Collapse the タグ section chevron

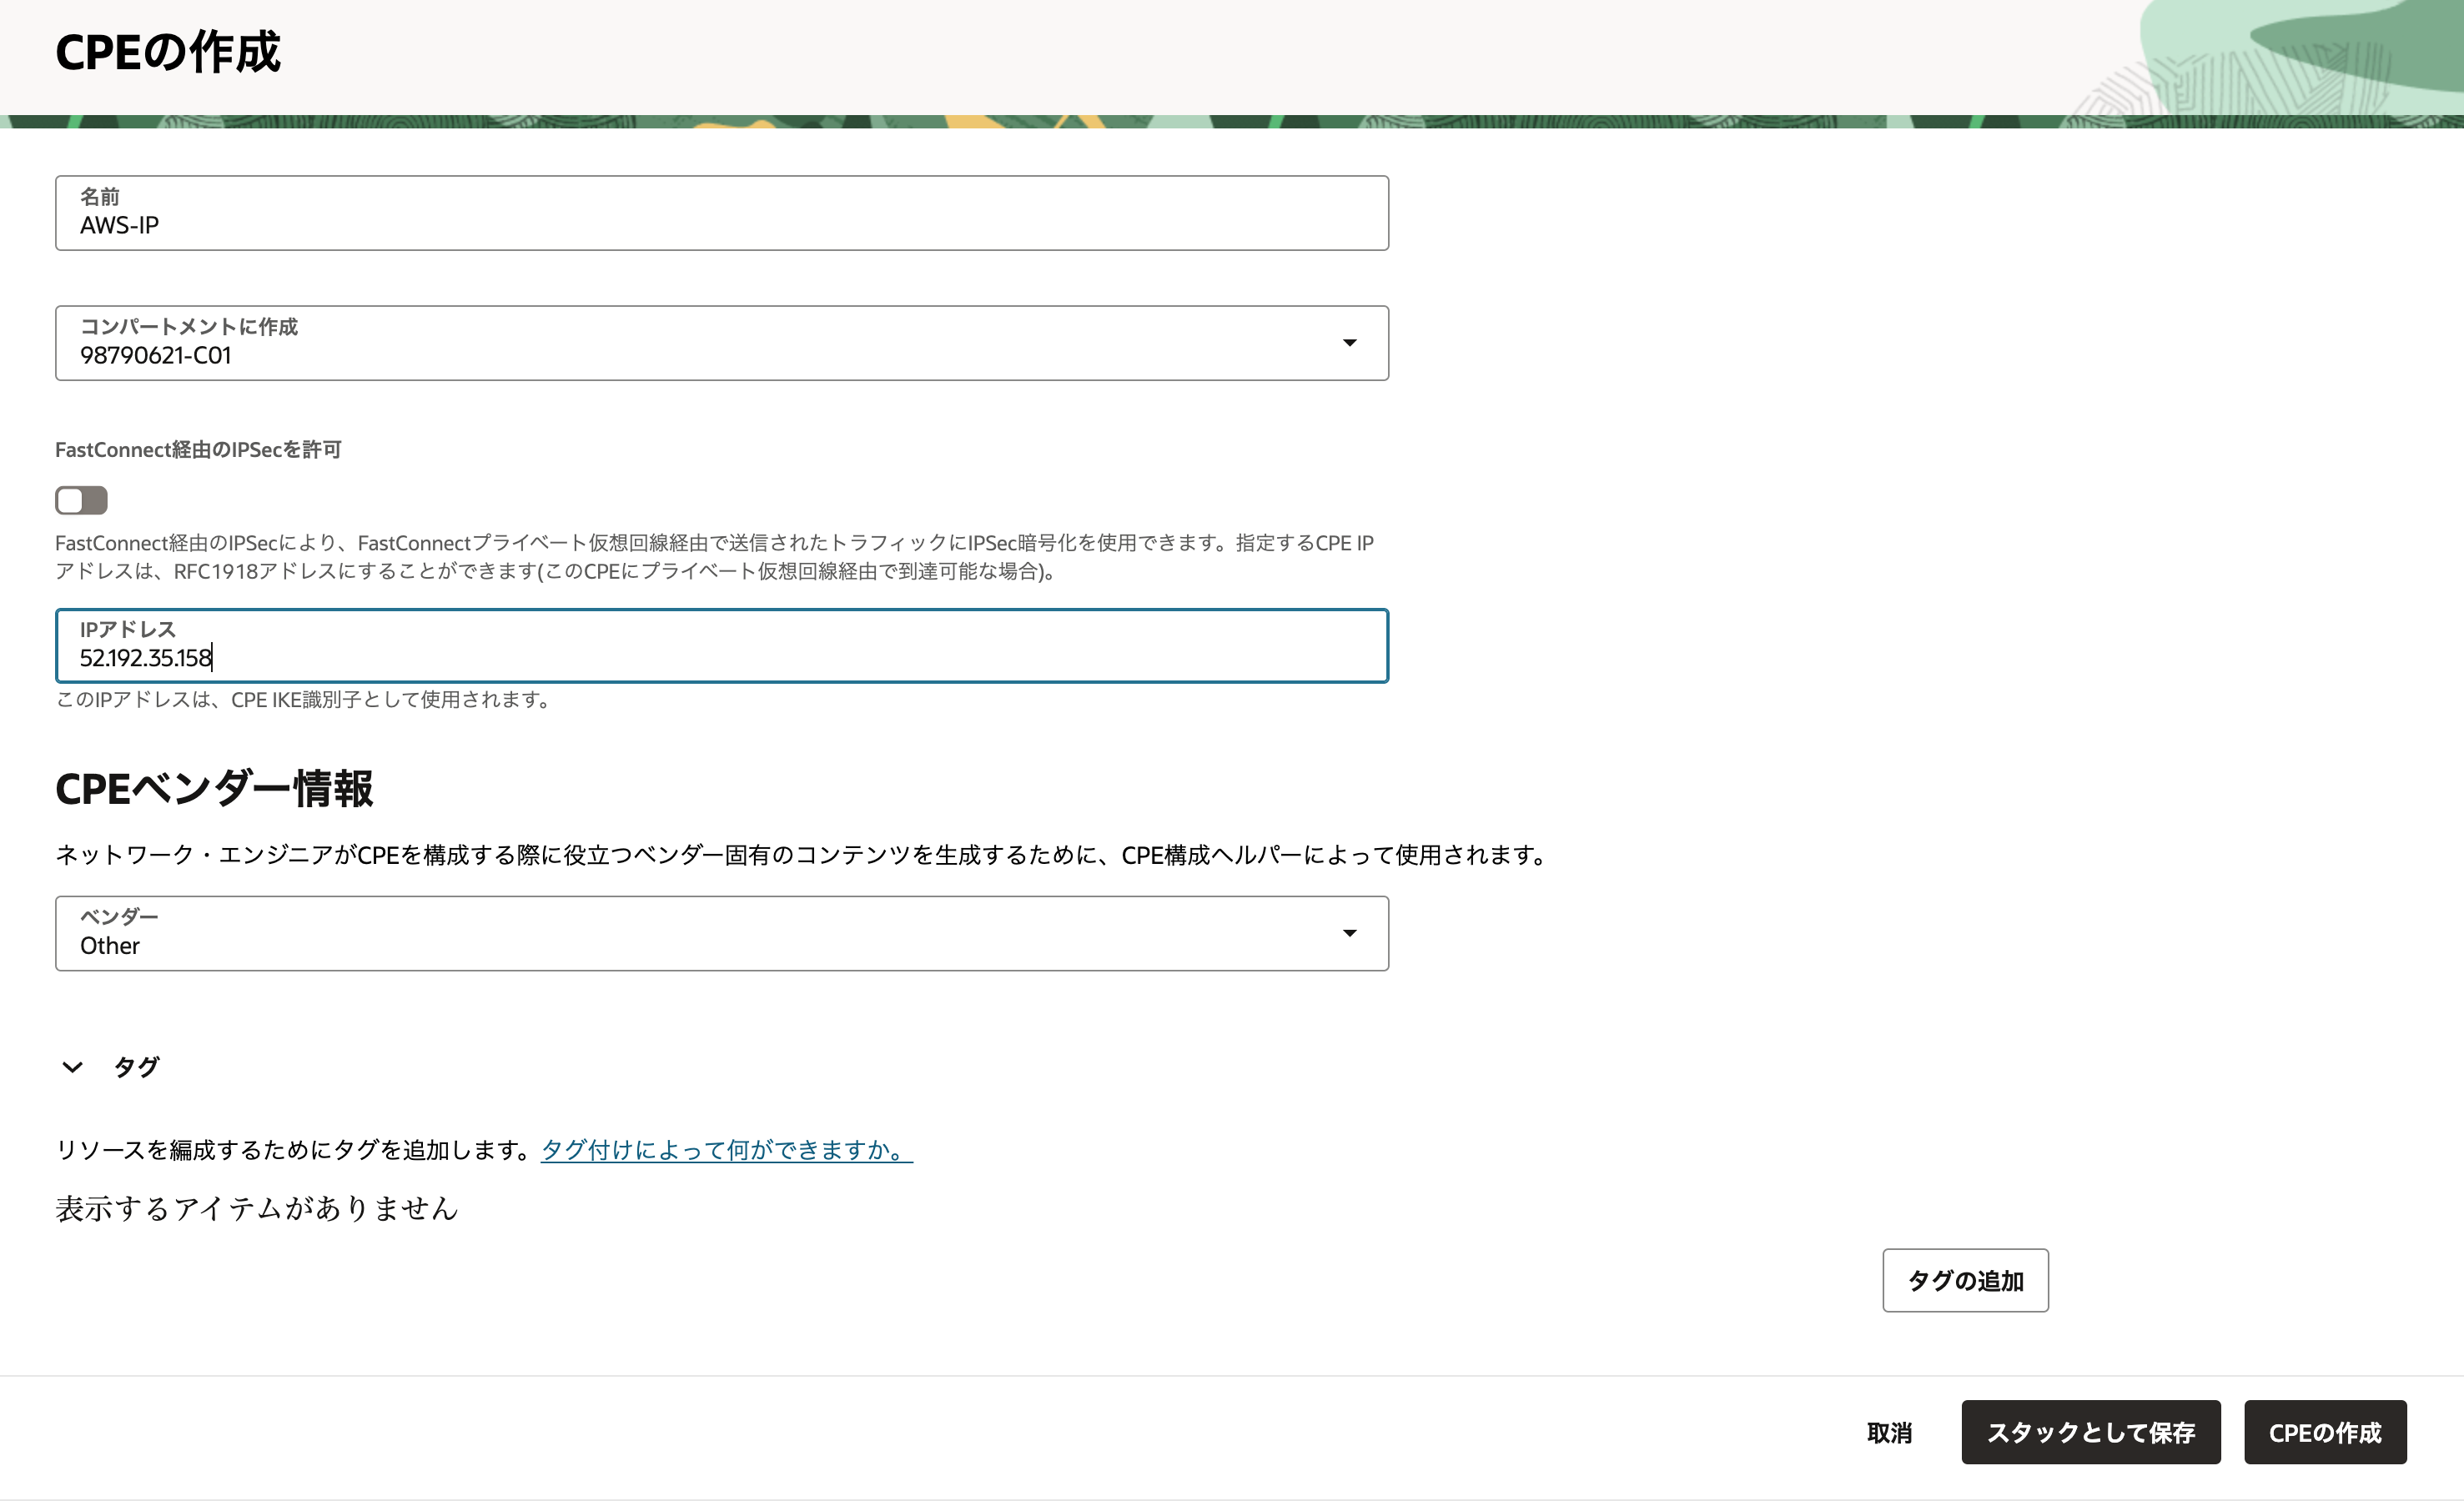(72, 1067)
